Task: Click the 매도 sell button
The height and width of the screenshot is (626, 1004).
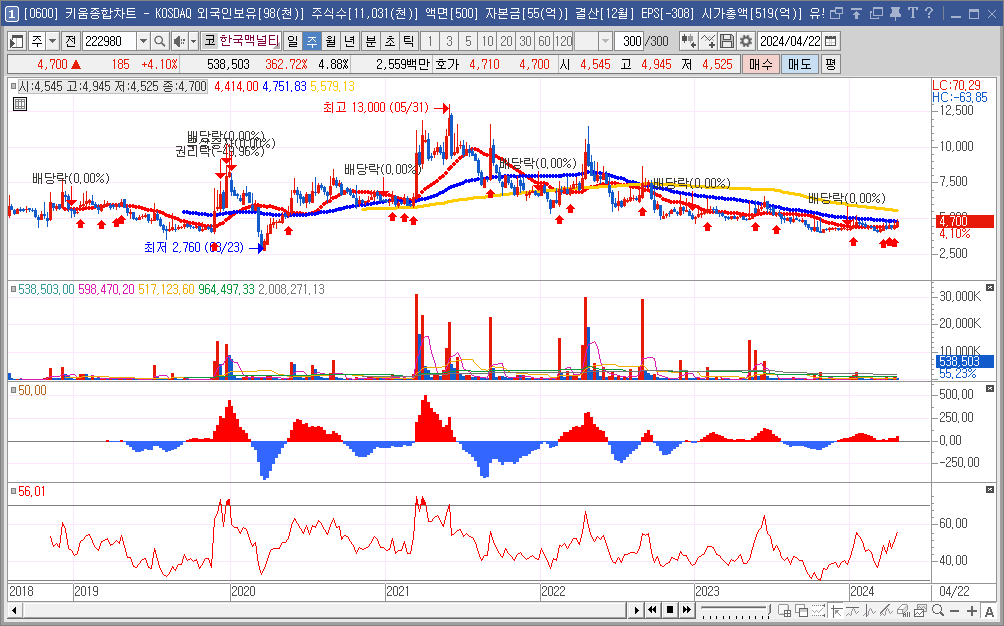Action: (800, 64)
